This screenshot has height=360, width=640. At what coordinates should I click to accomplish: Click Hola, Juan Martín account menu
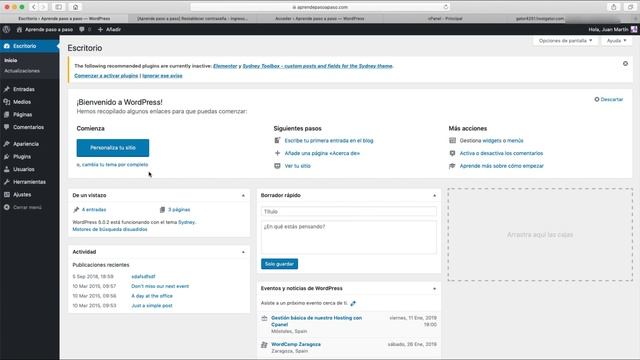612,29
